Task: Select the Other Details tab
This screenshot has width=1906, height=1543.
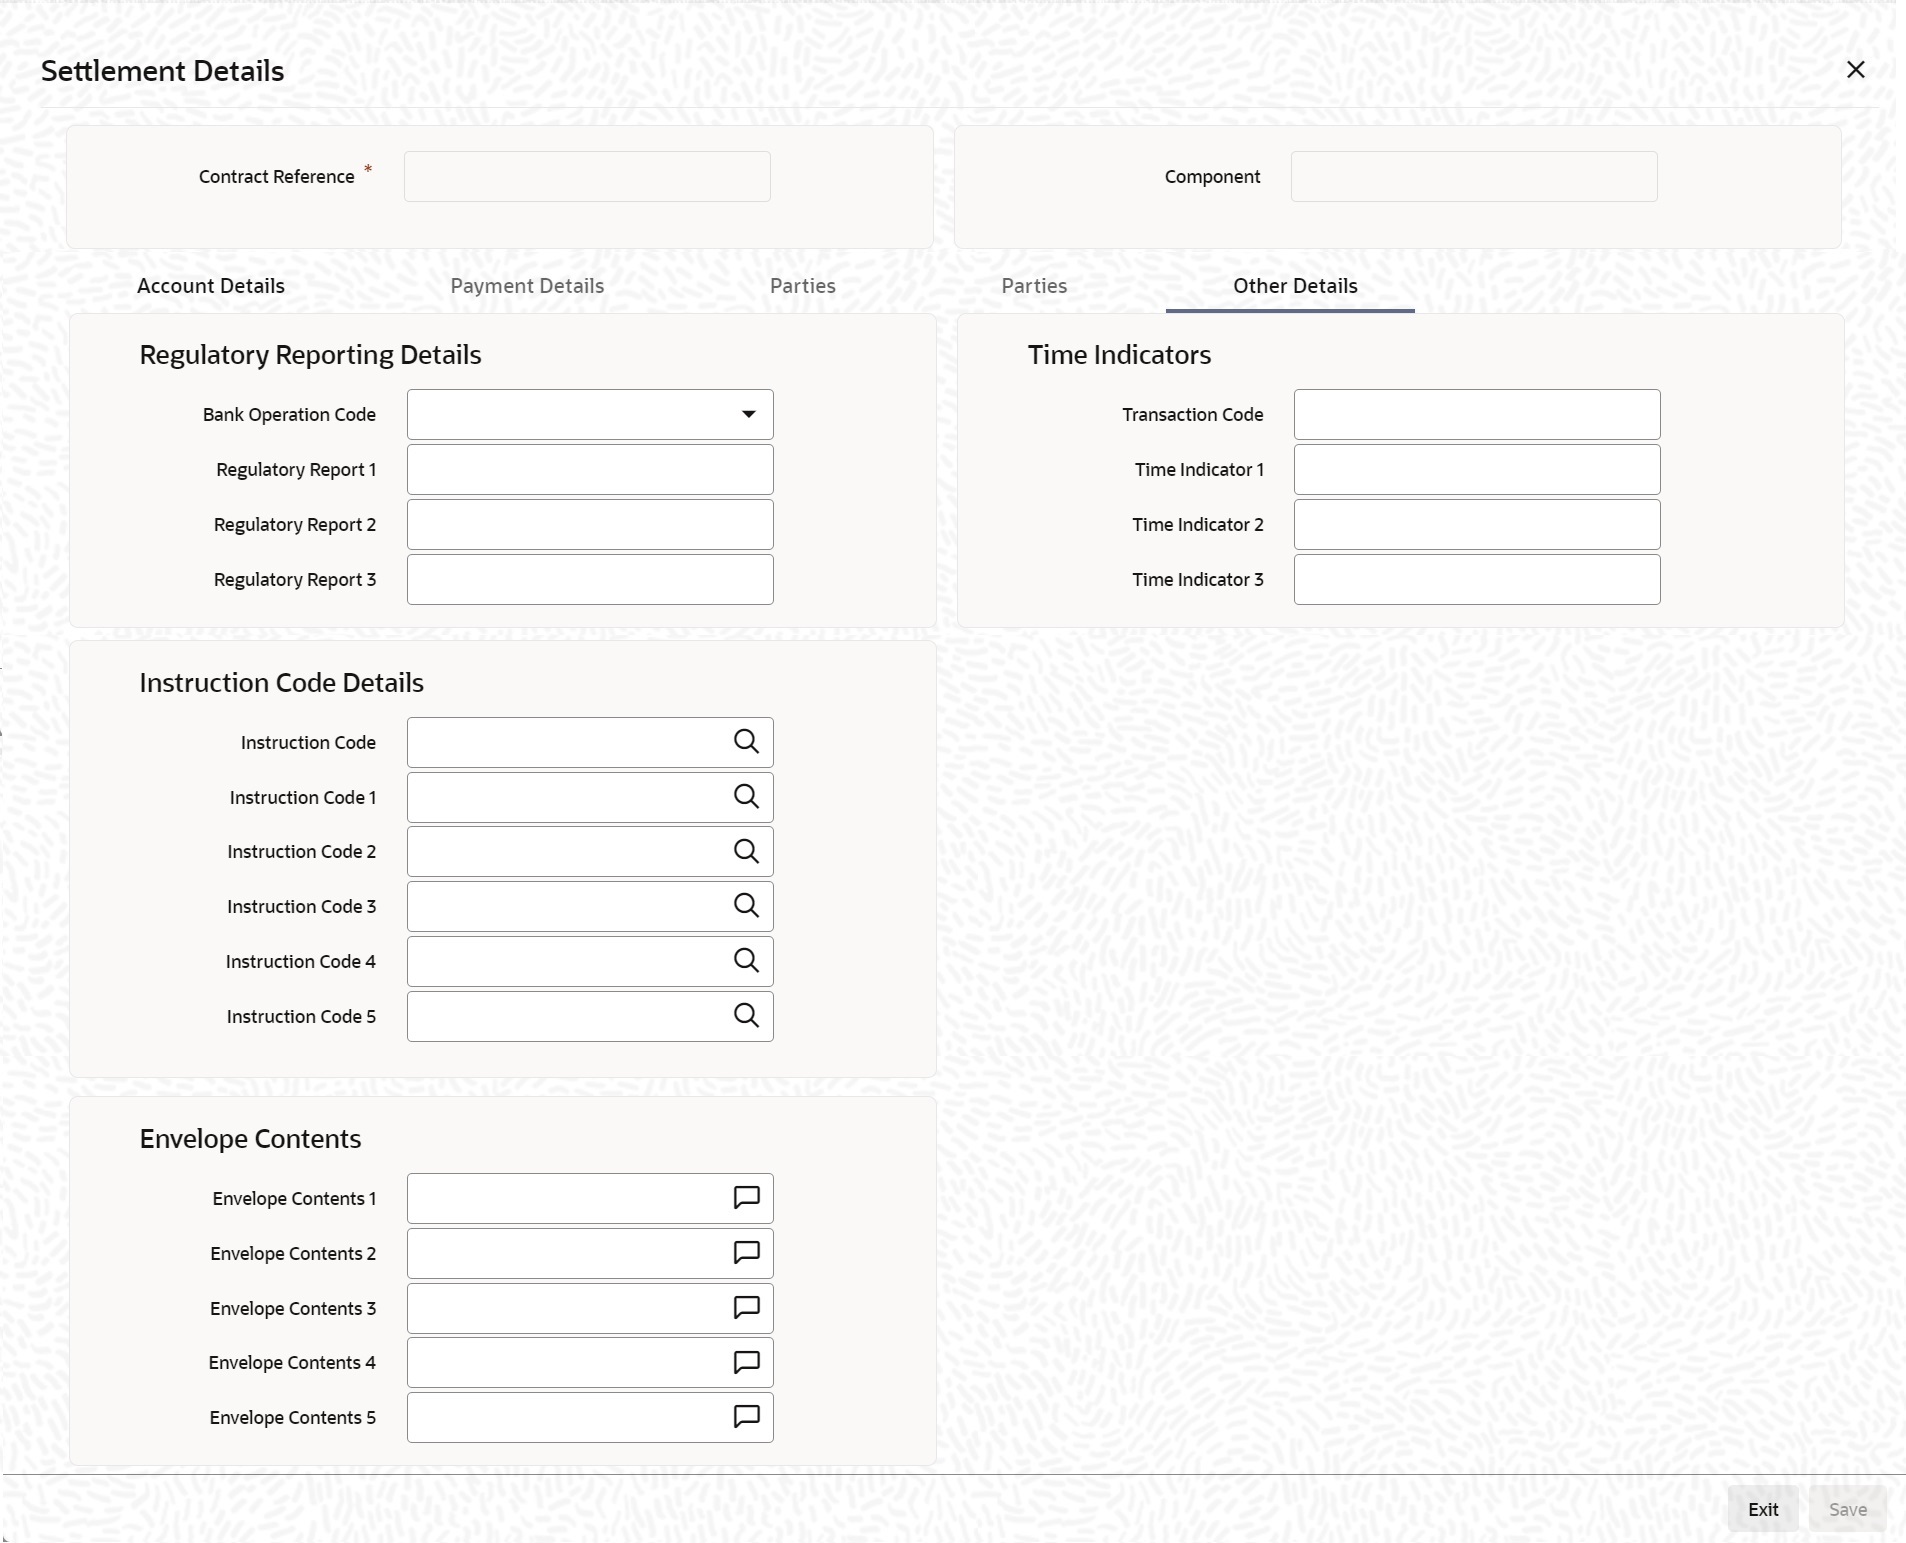Action: point(1295,286)
